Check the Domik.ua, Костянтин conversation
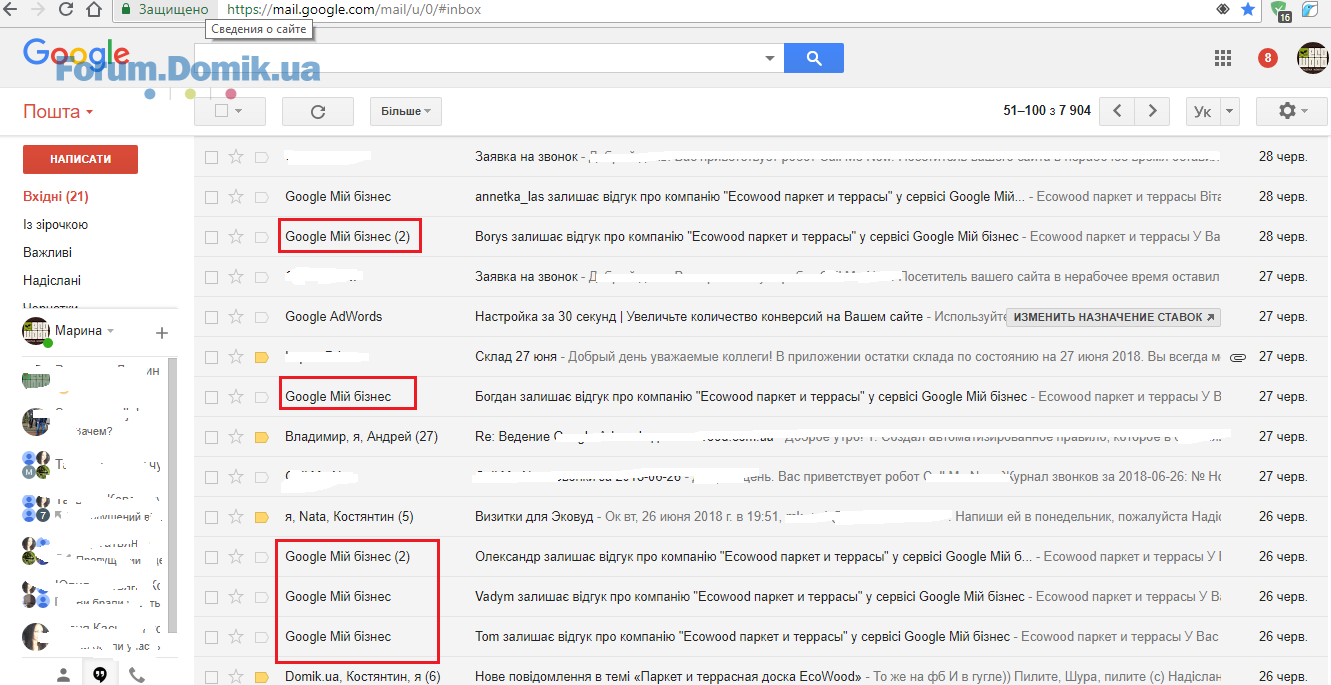 [211, 677]
